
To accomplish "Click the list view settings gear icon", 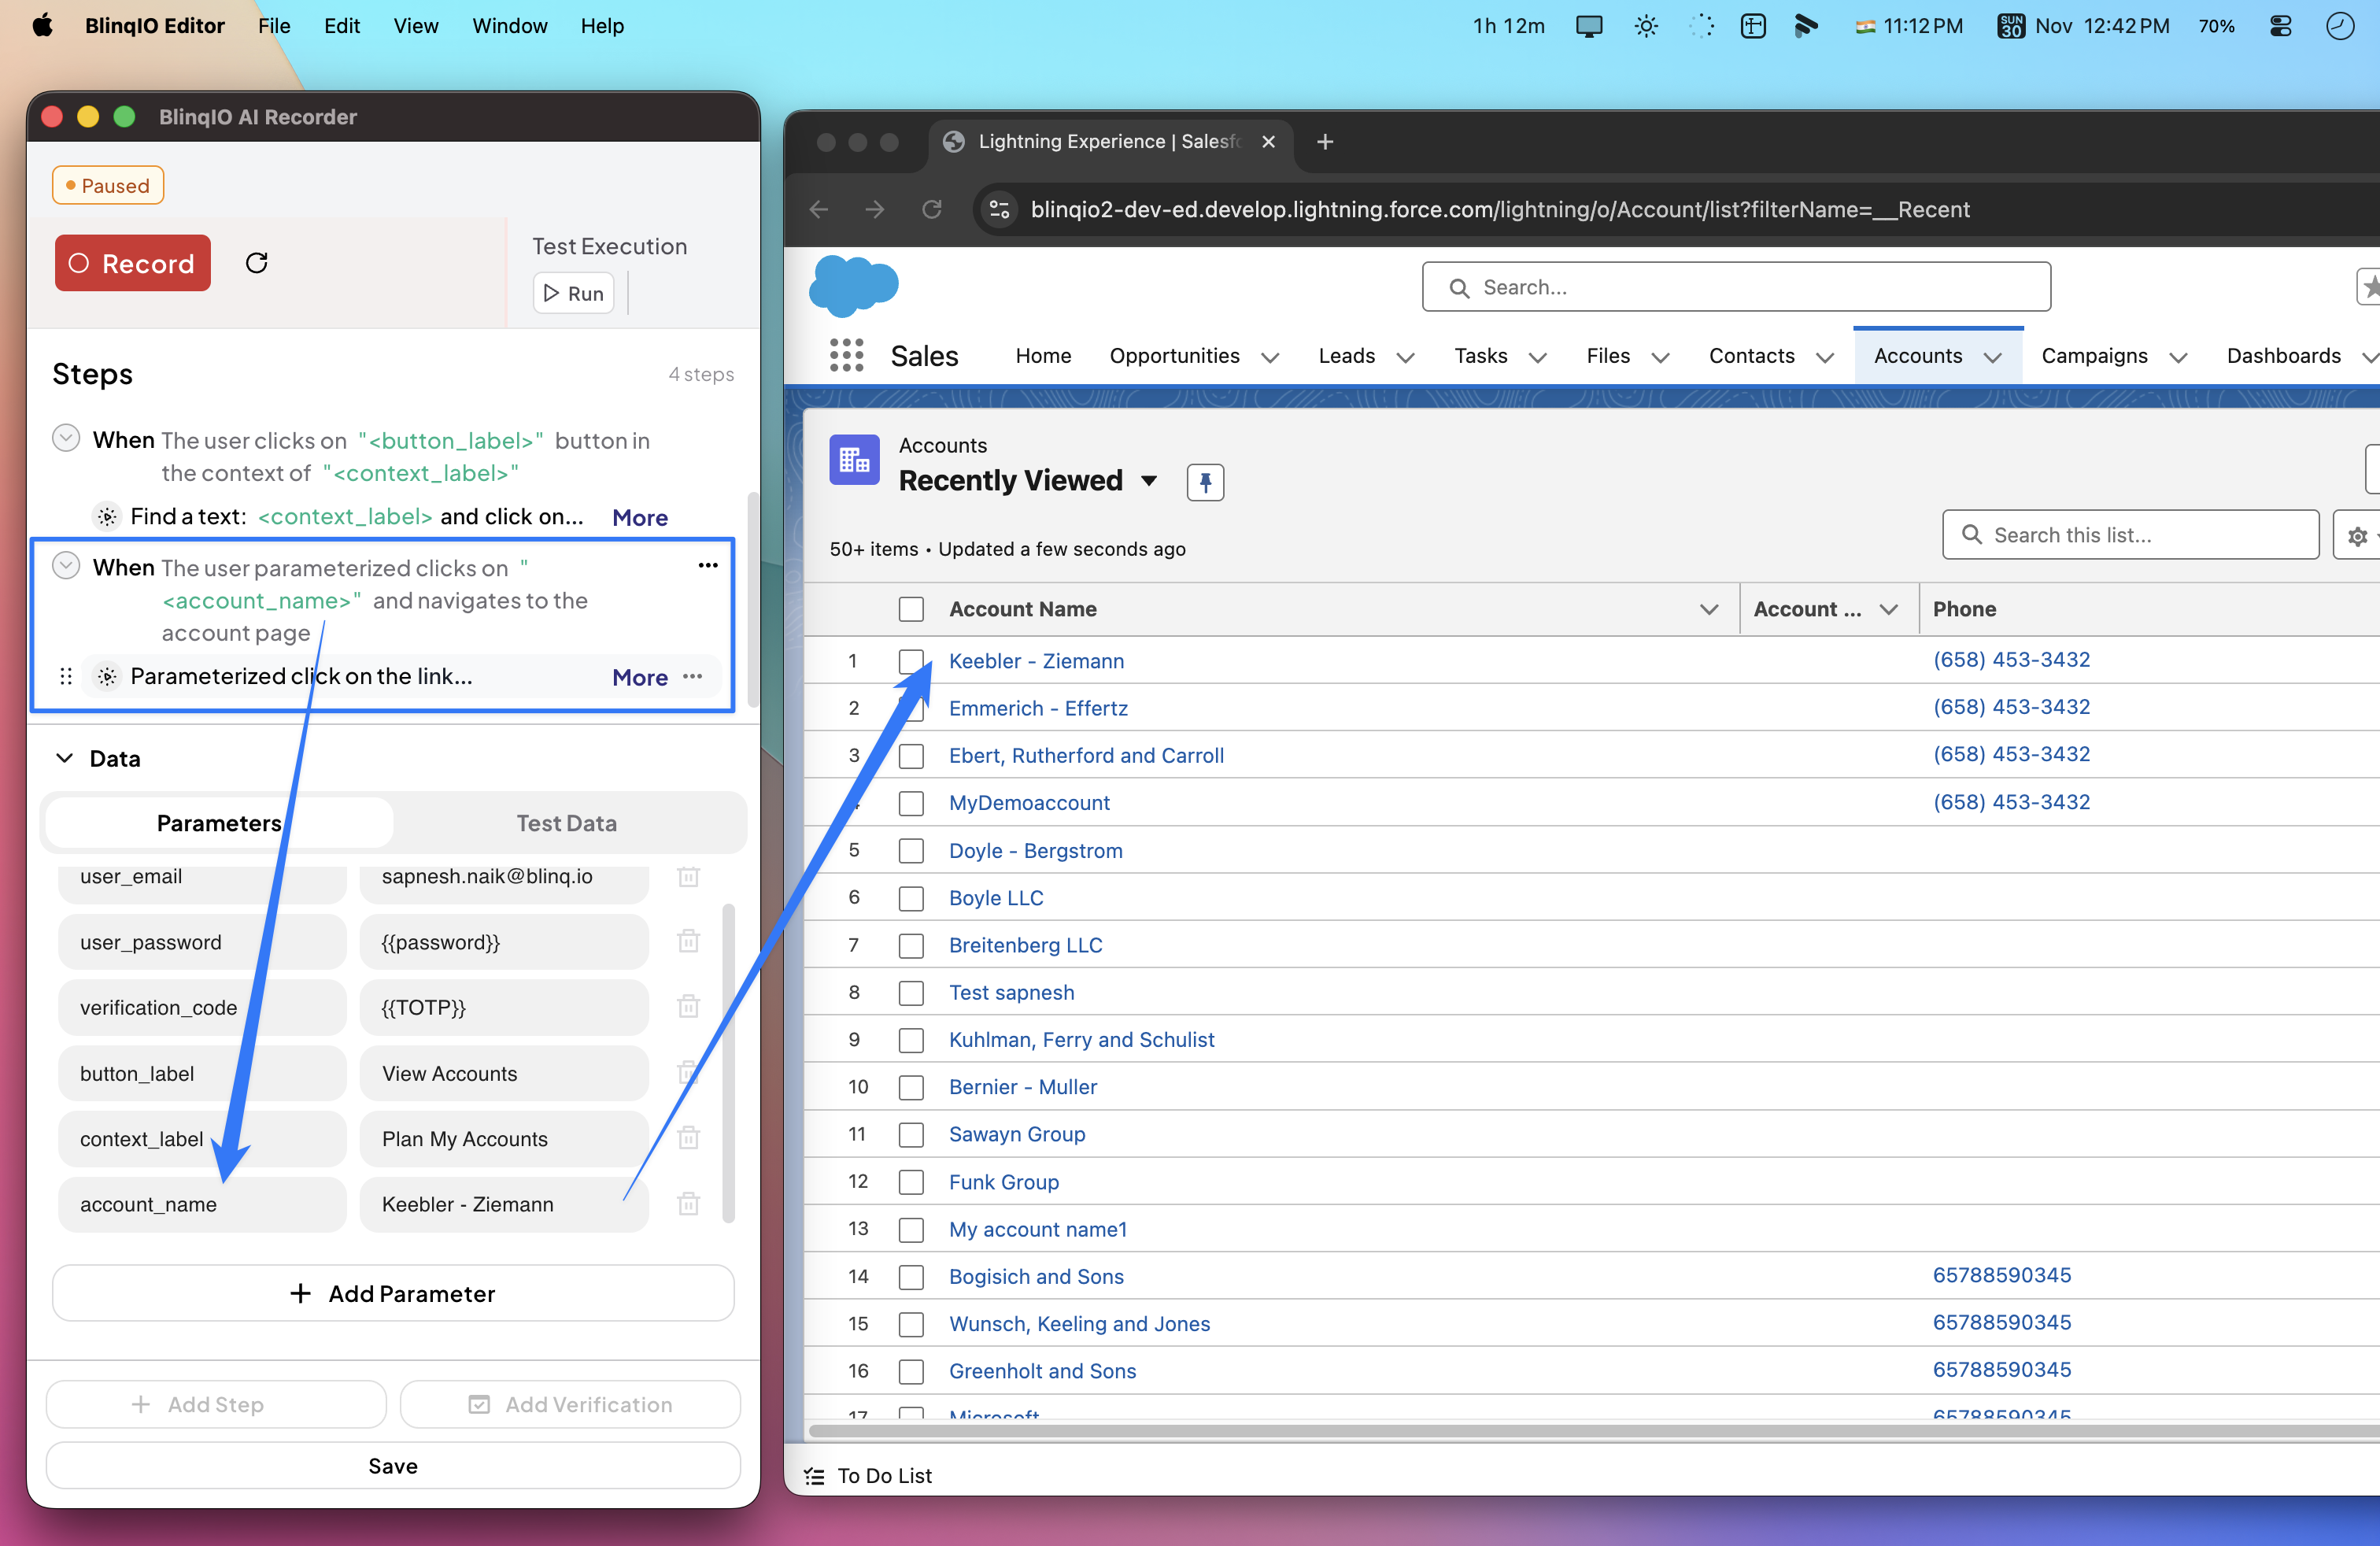I will [2357, 536].
